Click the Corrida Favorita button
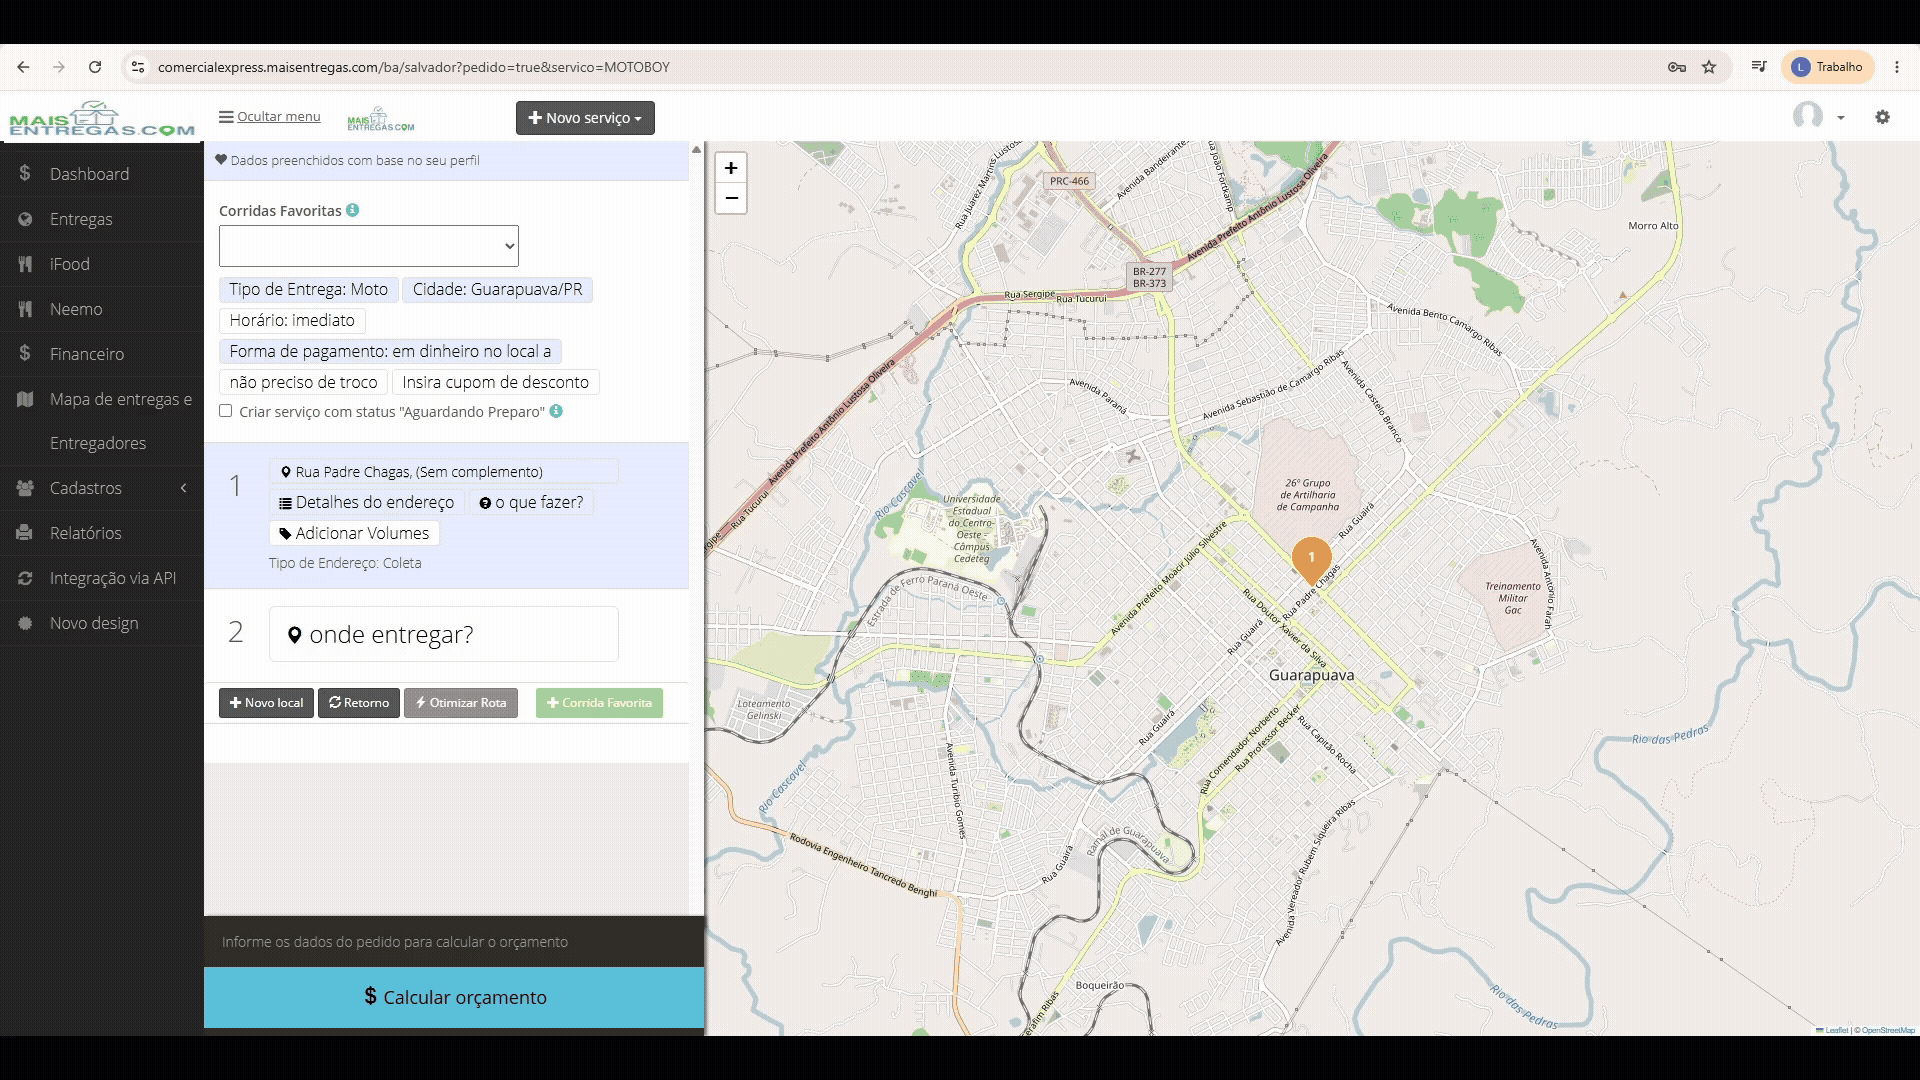1920x1080 pixels. coord(599,703)
